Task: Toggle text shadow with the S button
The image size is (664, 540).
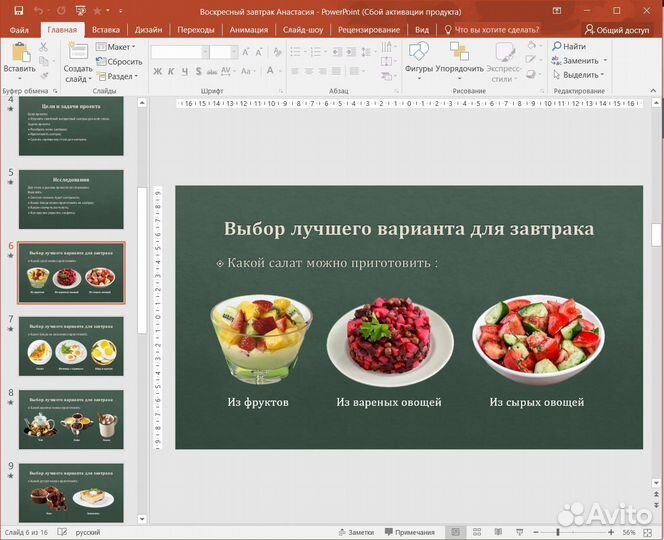Action: click(x=198, y=71)
